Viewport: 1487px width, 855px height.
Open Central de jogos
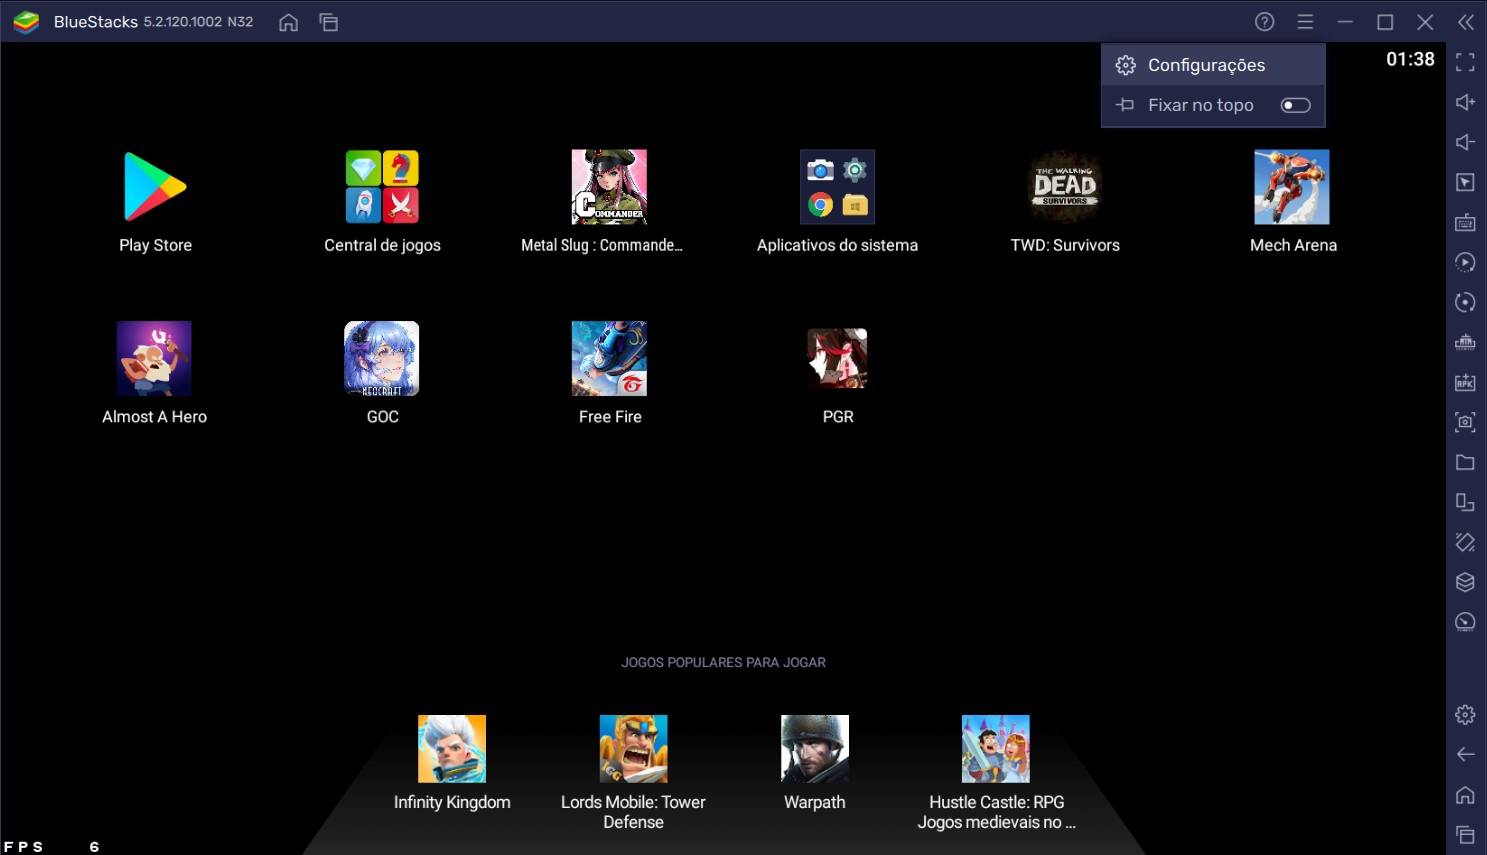382,187
